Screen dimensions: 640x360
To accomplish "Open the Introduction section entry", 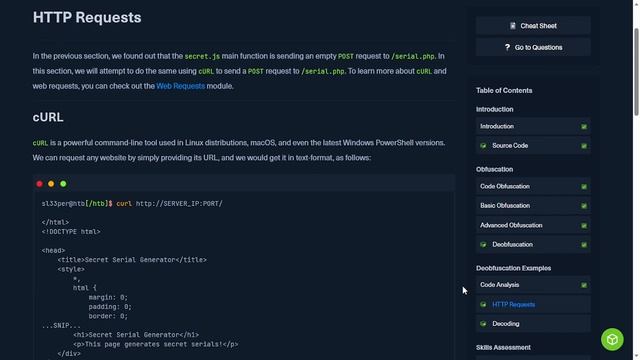I will coord(533,127).
